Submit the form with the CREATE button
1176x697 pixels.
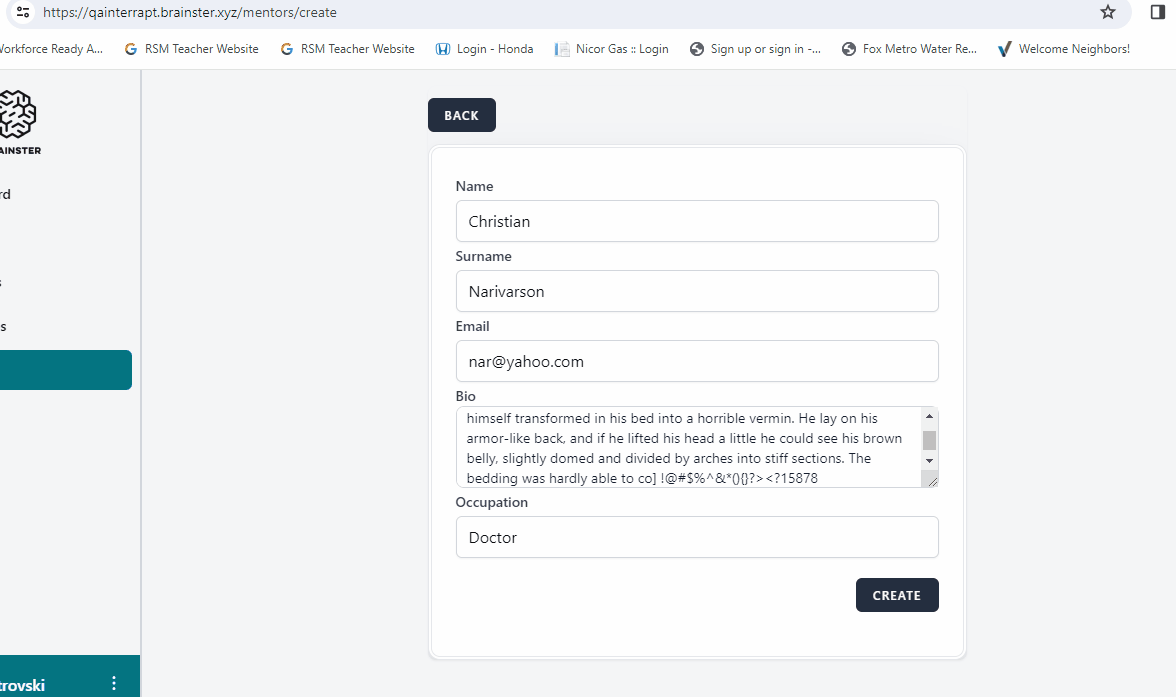pos(897,595)
